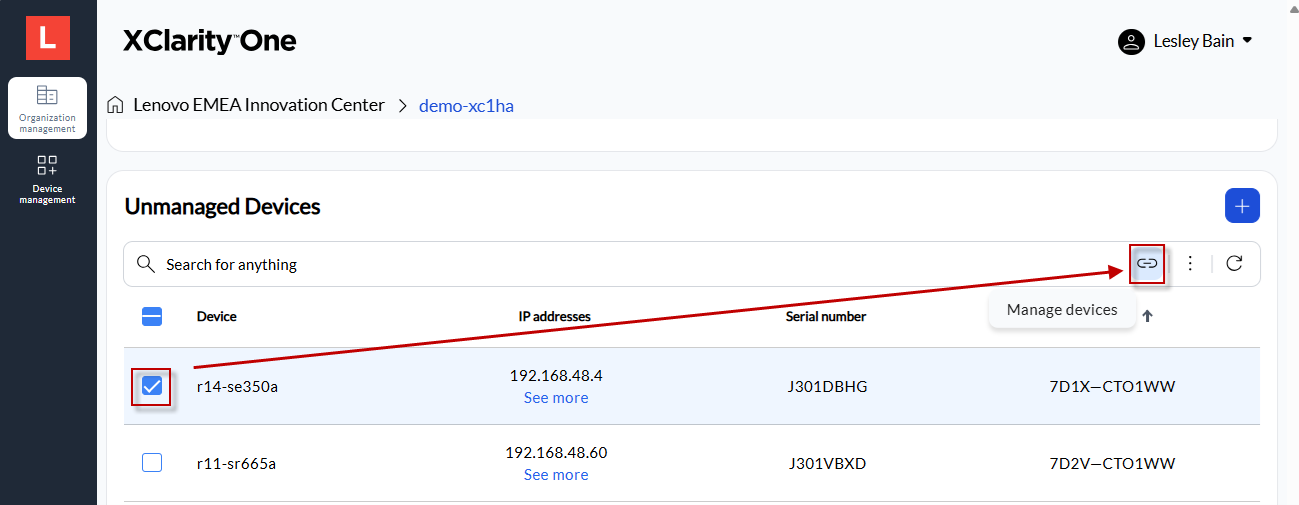This screenshot has height=505, width=1299.
Task: Open Organization management in sidebar
Action: point(47,108)
